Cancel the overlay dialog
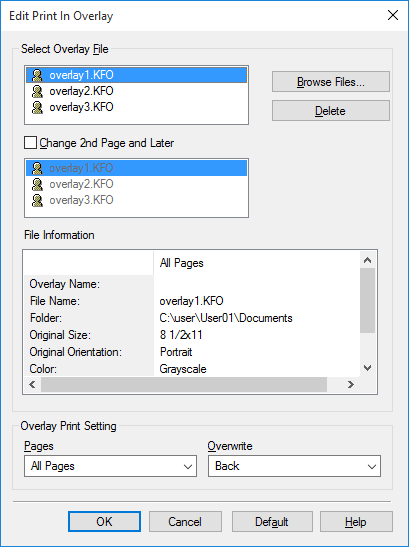This screenshot has height=547, width=409. point(185,522)
